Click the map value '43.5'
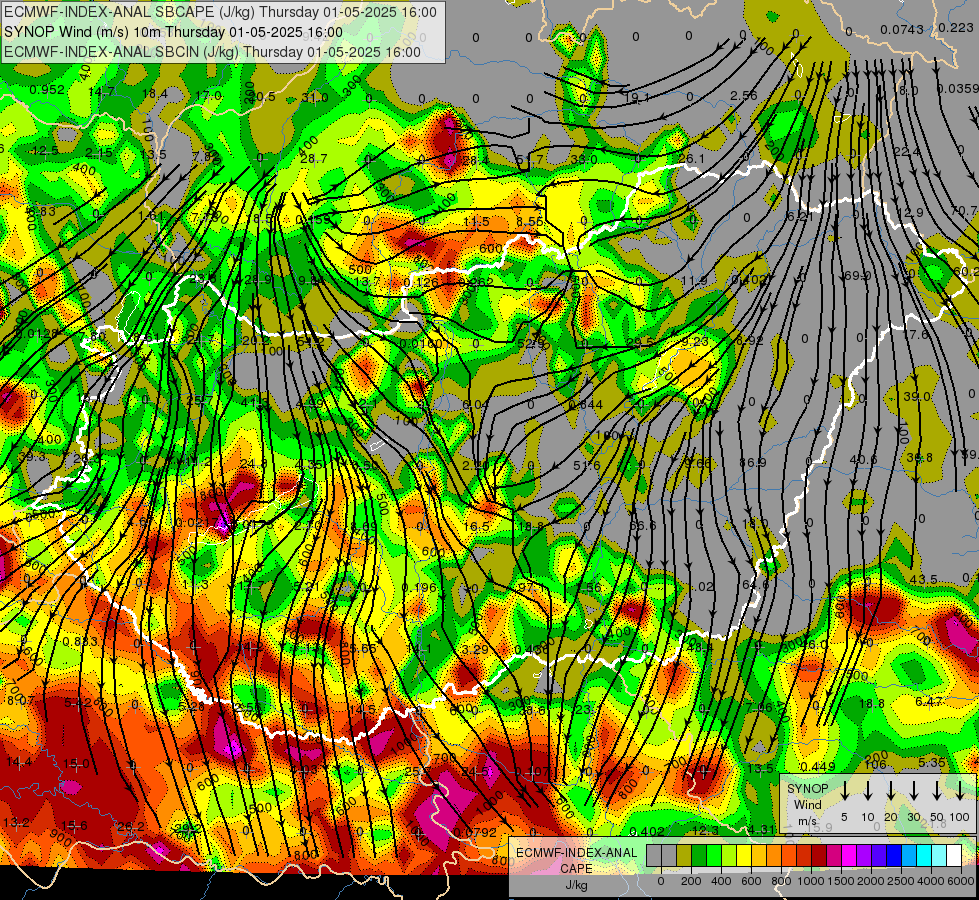Screen dimensions: 979x900 (923, 580)
